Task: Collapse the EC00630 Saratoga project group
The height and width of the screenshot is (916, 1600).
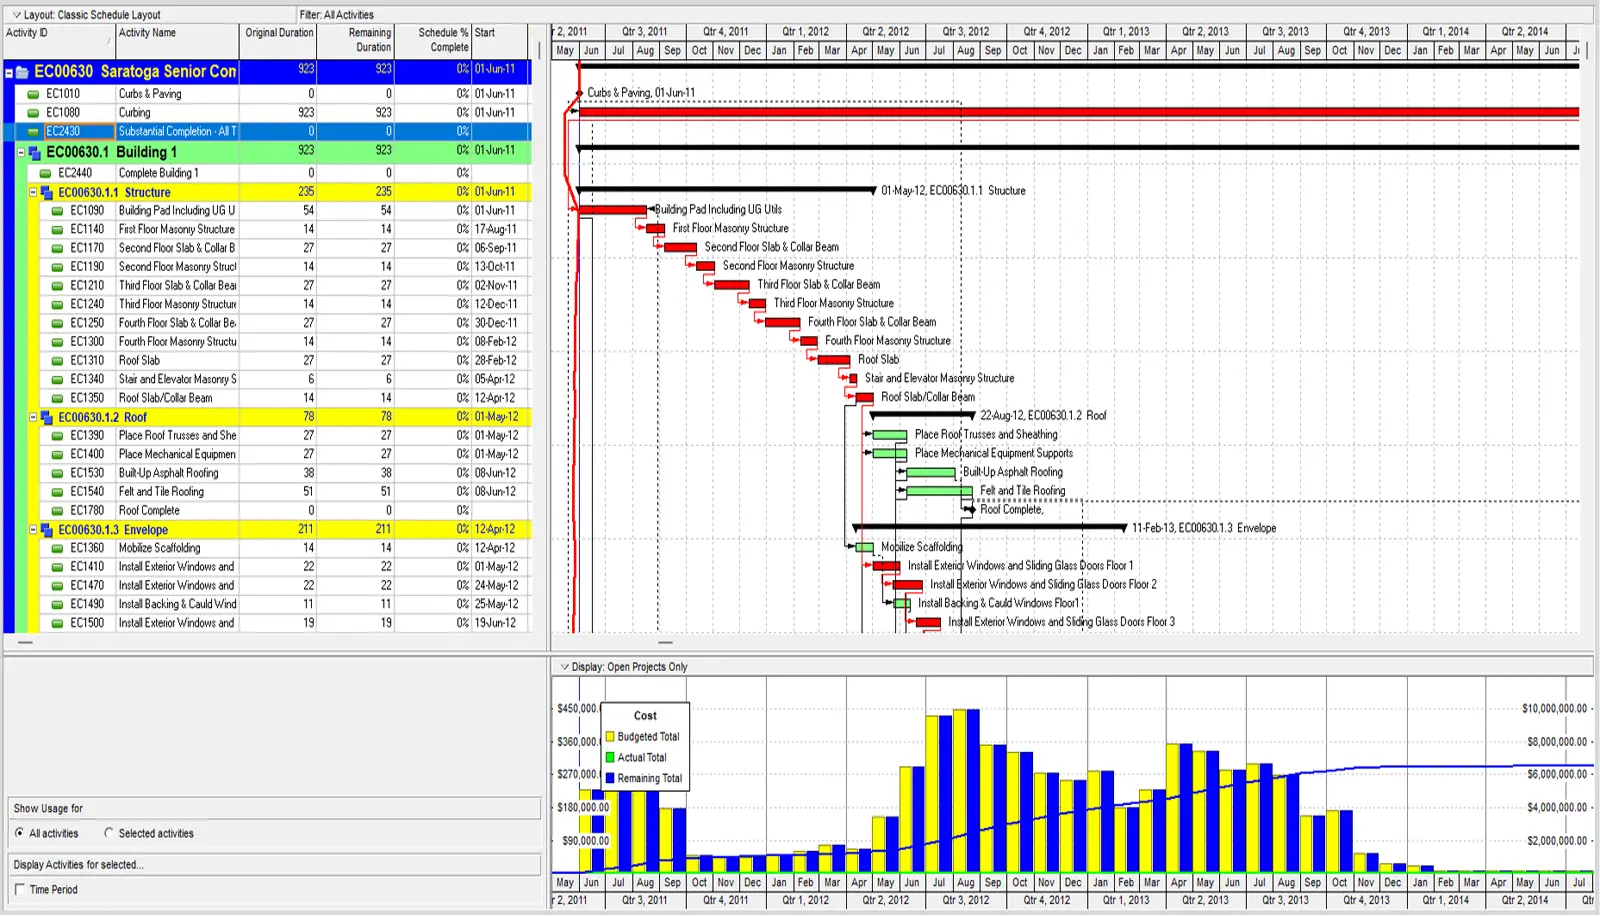Action: pos(9,73)
